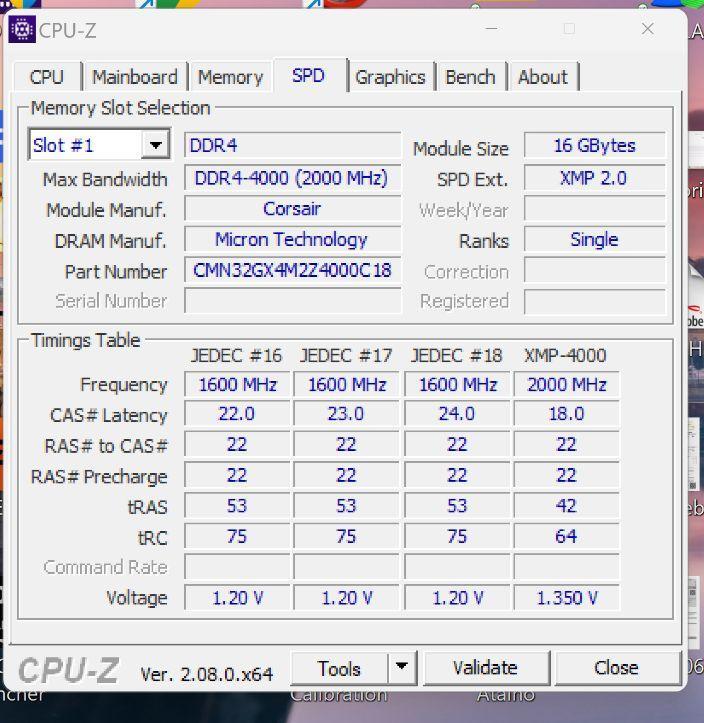Click CAS# Latency 22.0 cell
Image resolution: width=704 pixels, height=723 pixels.
(x=237, y=414)
